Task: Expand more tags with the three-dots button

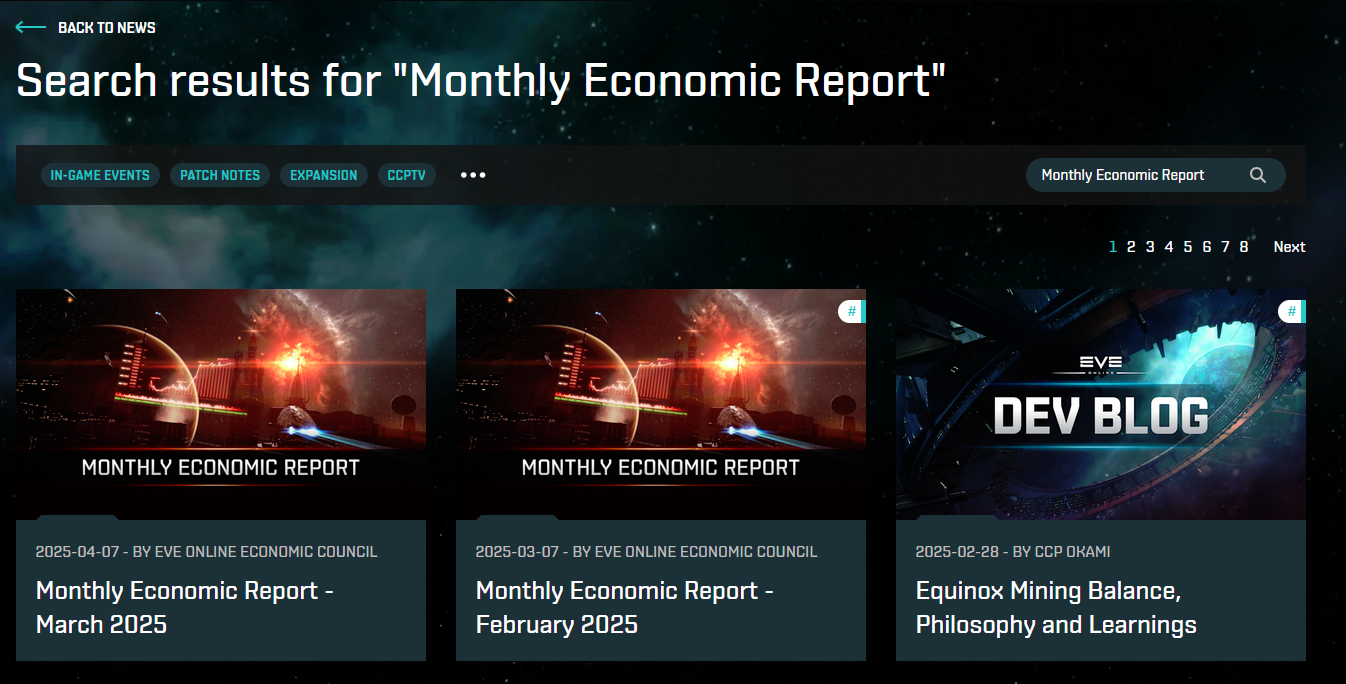Action: click(473, 175)
